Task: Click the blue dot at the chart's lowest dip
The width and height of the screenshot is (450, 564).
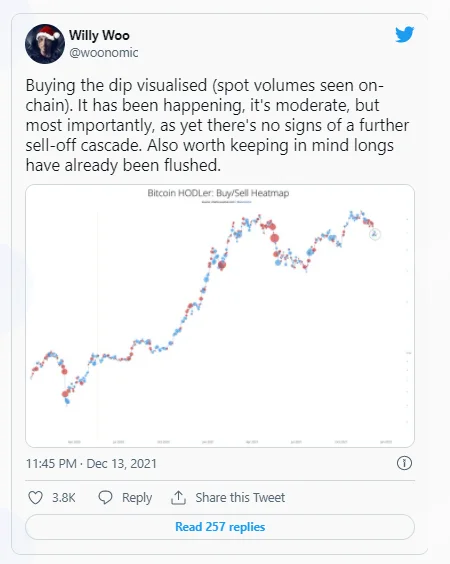Action: 67,401
